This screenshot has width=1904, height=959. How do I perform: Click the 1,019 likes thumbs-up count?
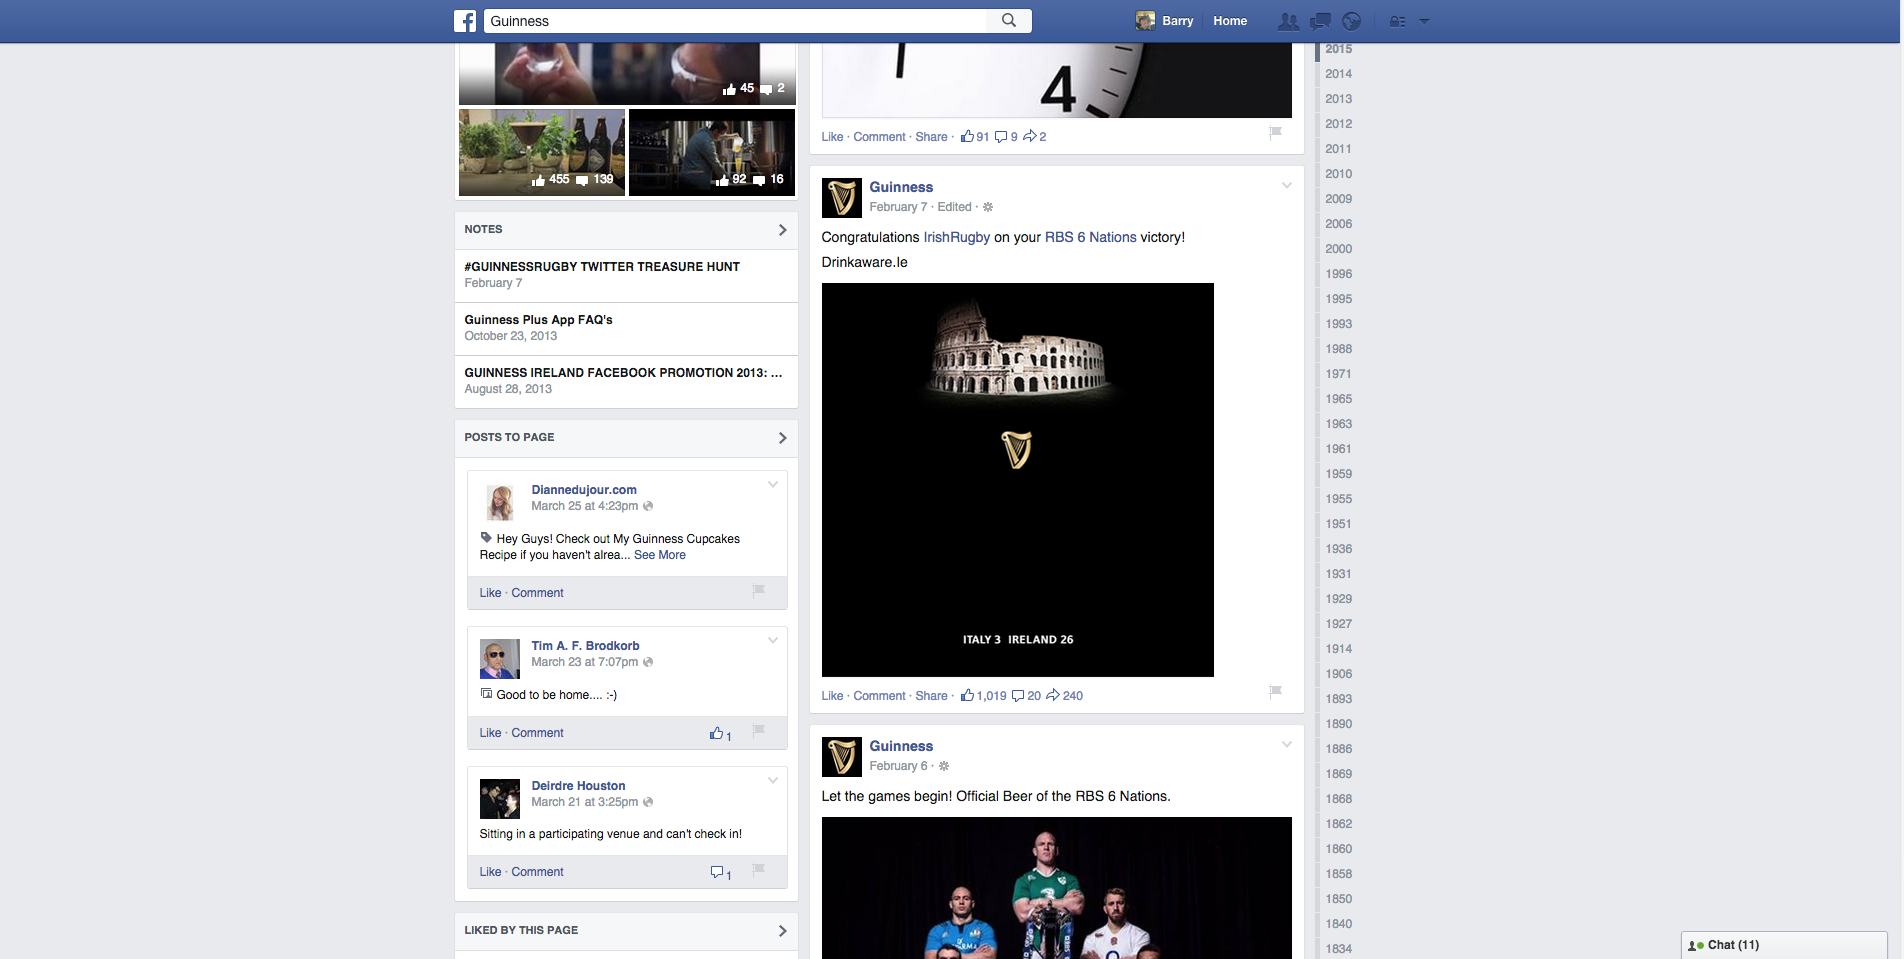tap(984, 695)
